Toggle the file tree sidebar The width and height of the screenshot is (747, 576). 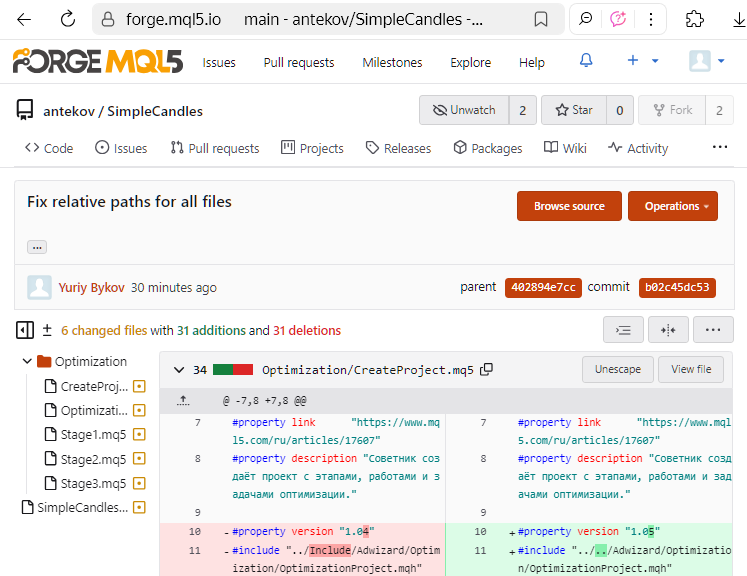coord(25,330)
